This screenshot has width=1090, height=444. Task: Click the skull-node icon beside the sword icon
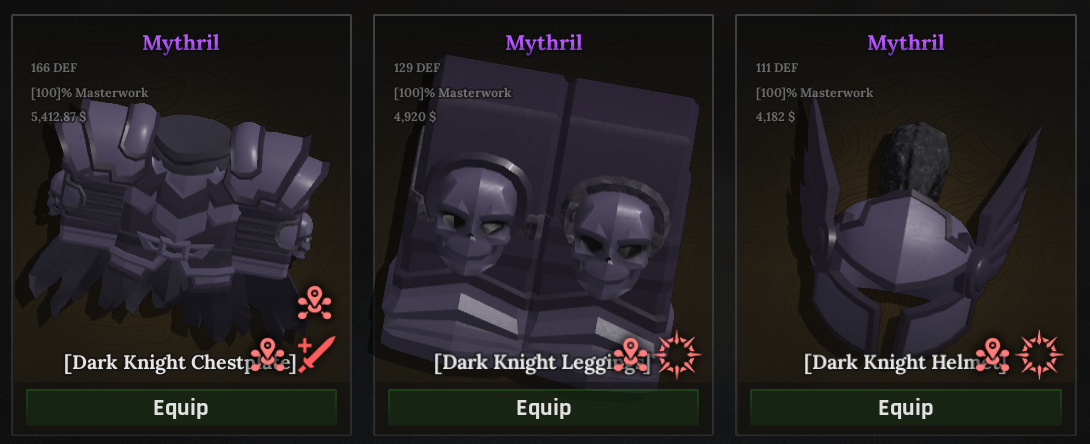268,354
